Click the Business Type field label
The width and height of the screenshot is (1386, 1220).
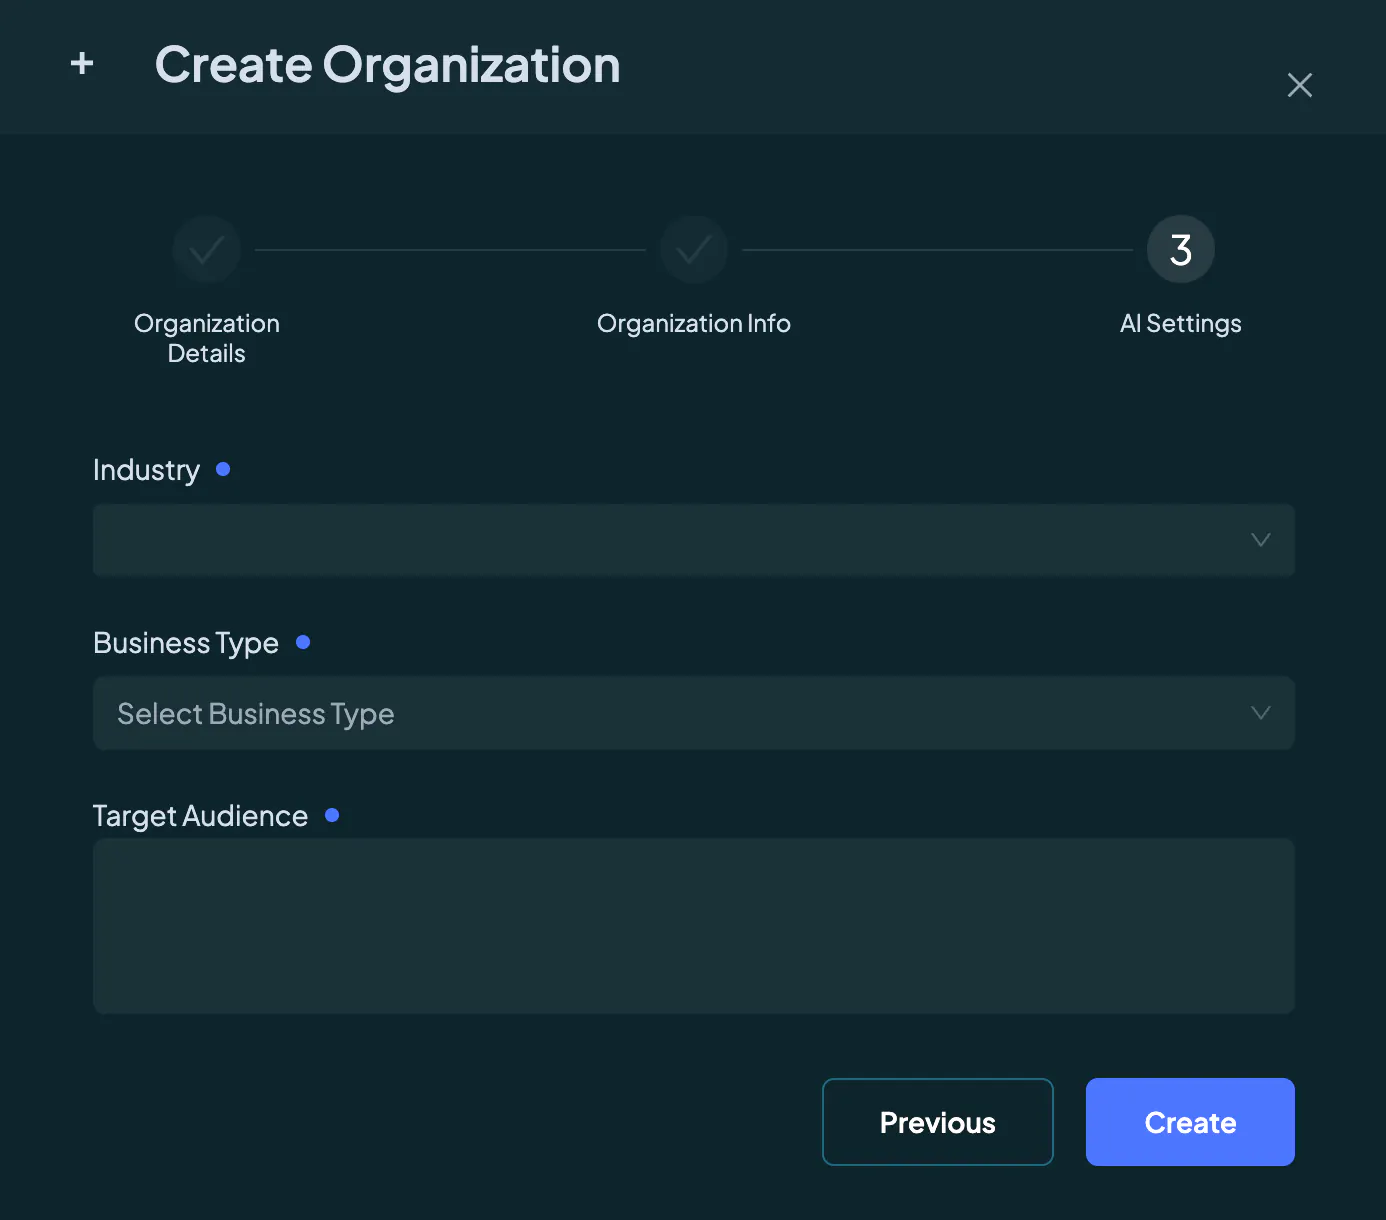[x=186, y=643]
